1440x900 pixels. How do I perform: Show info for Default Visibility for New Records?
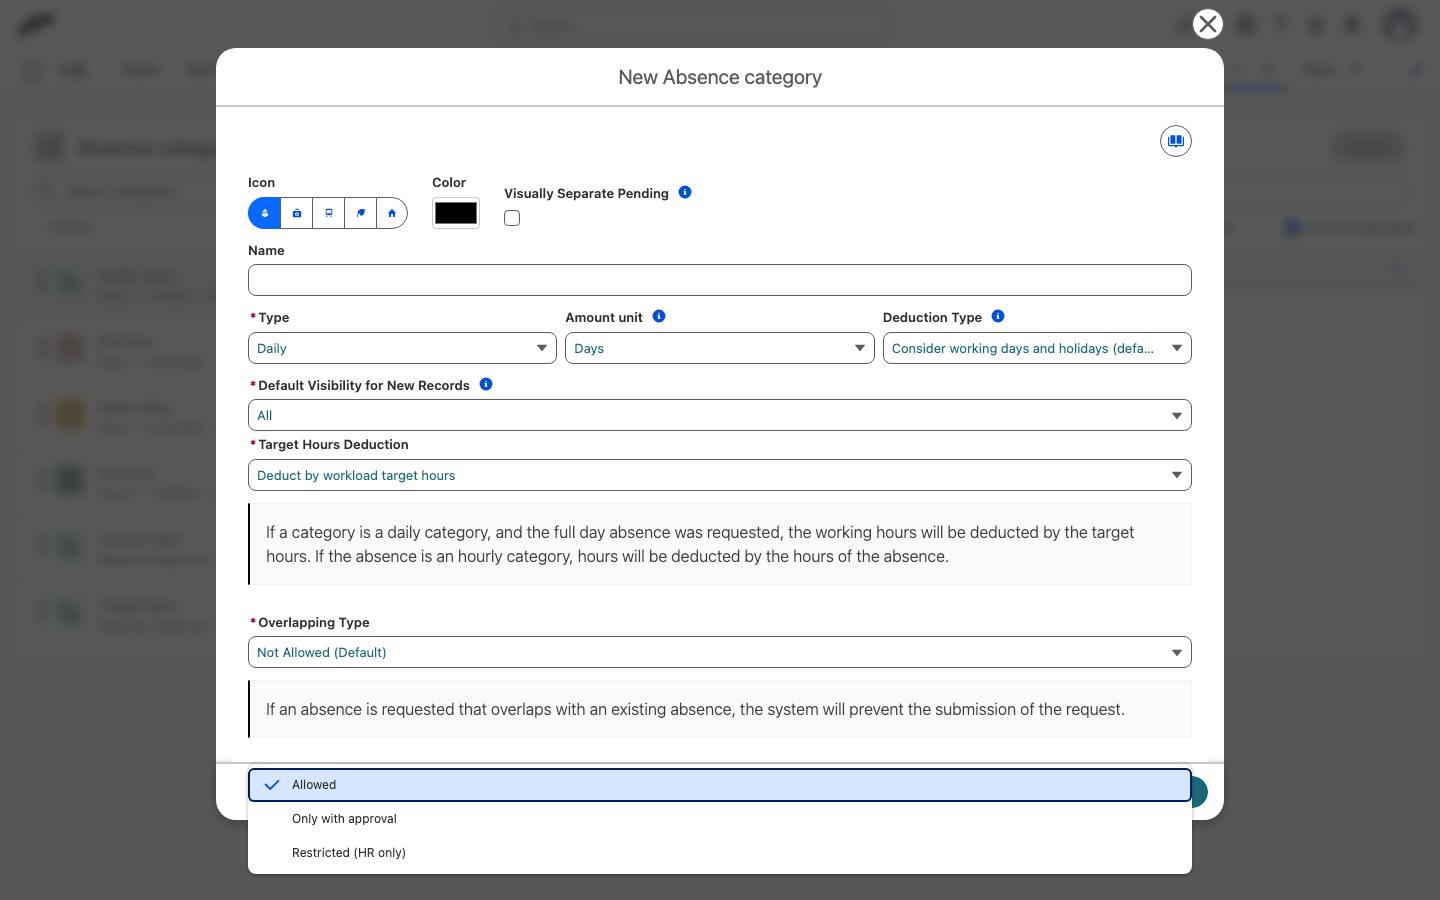coord(486,384)
